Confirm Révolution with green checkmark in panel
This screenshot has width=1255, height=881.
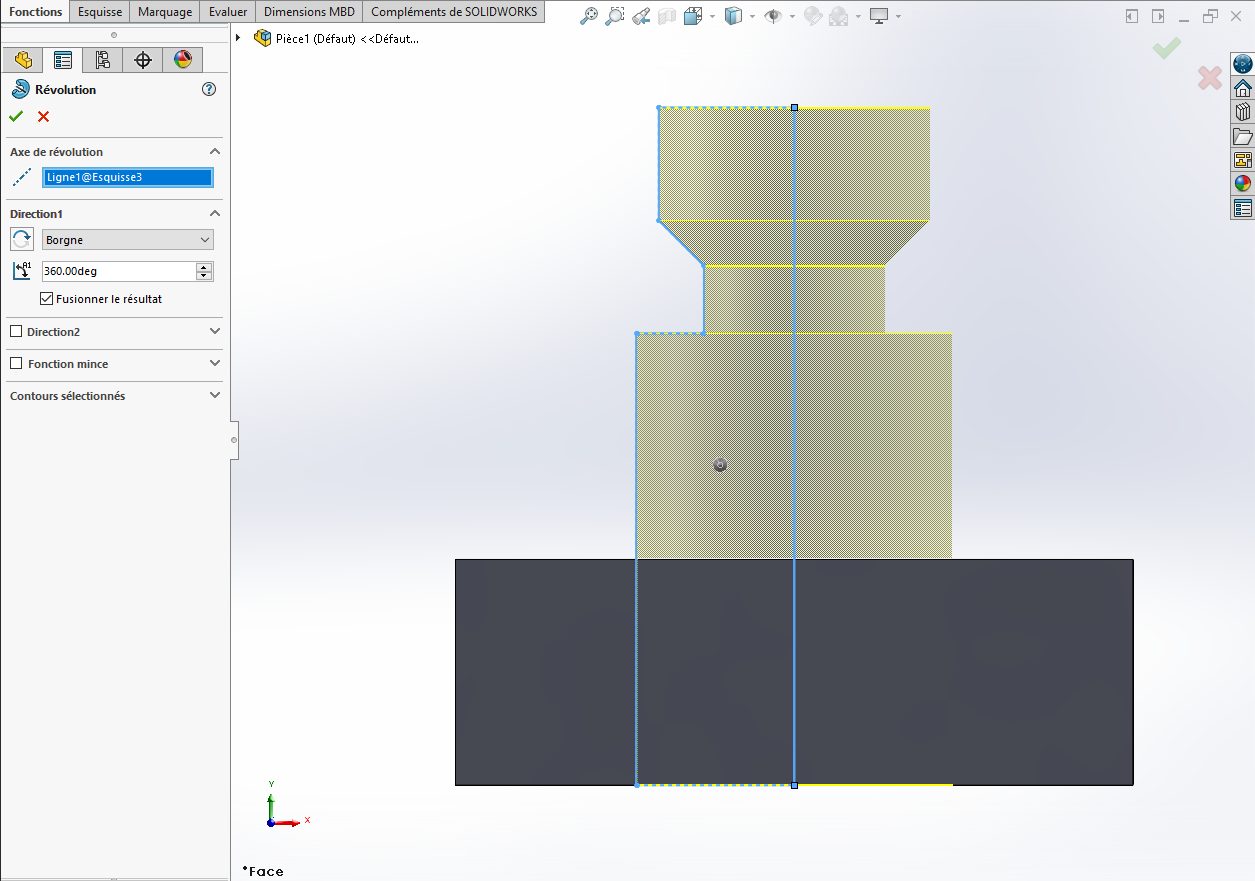coord(16,117)
